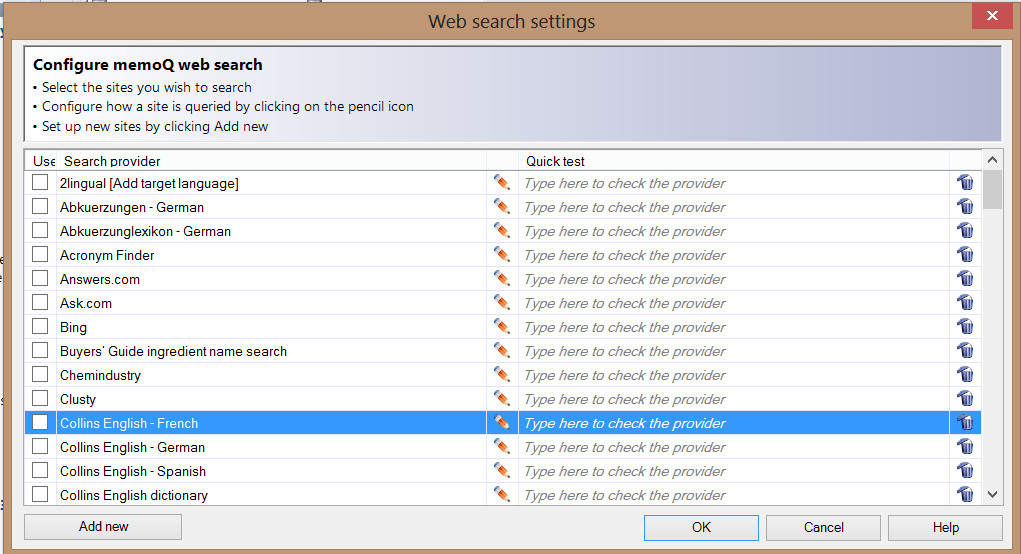1021x554 pixels.
Task: Click the Quick test field for Ask.com
Action: tap(733, 303)
